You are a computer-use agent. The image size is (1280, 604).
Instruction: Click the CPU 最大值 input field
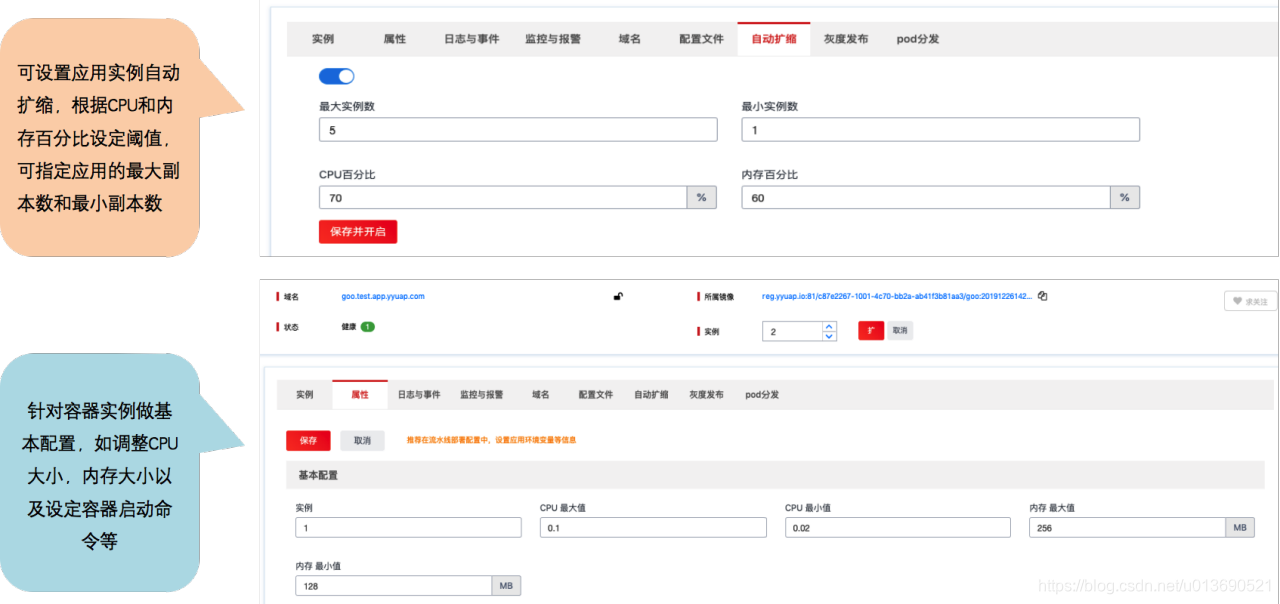point(653,528)
